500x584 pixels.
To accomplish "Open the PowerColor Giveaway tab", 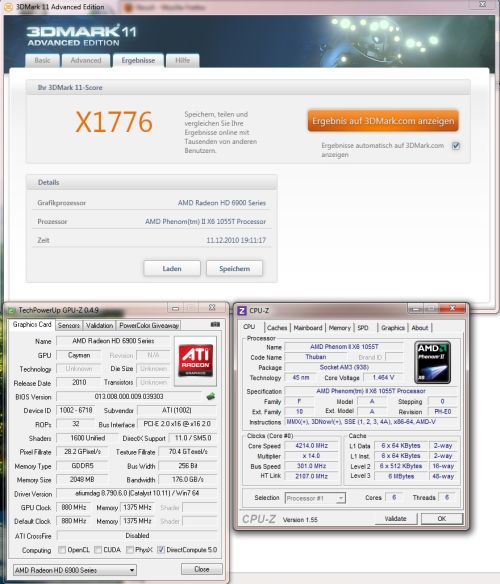I will point(149,326).
